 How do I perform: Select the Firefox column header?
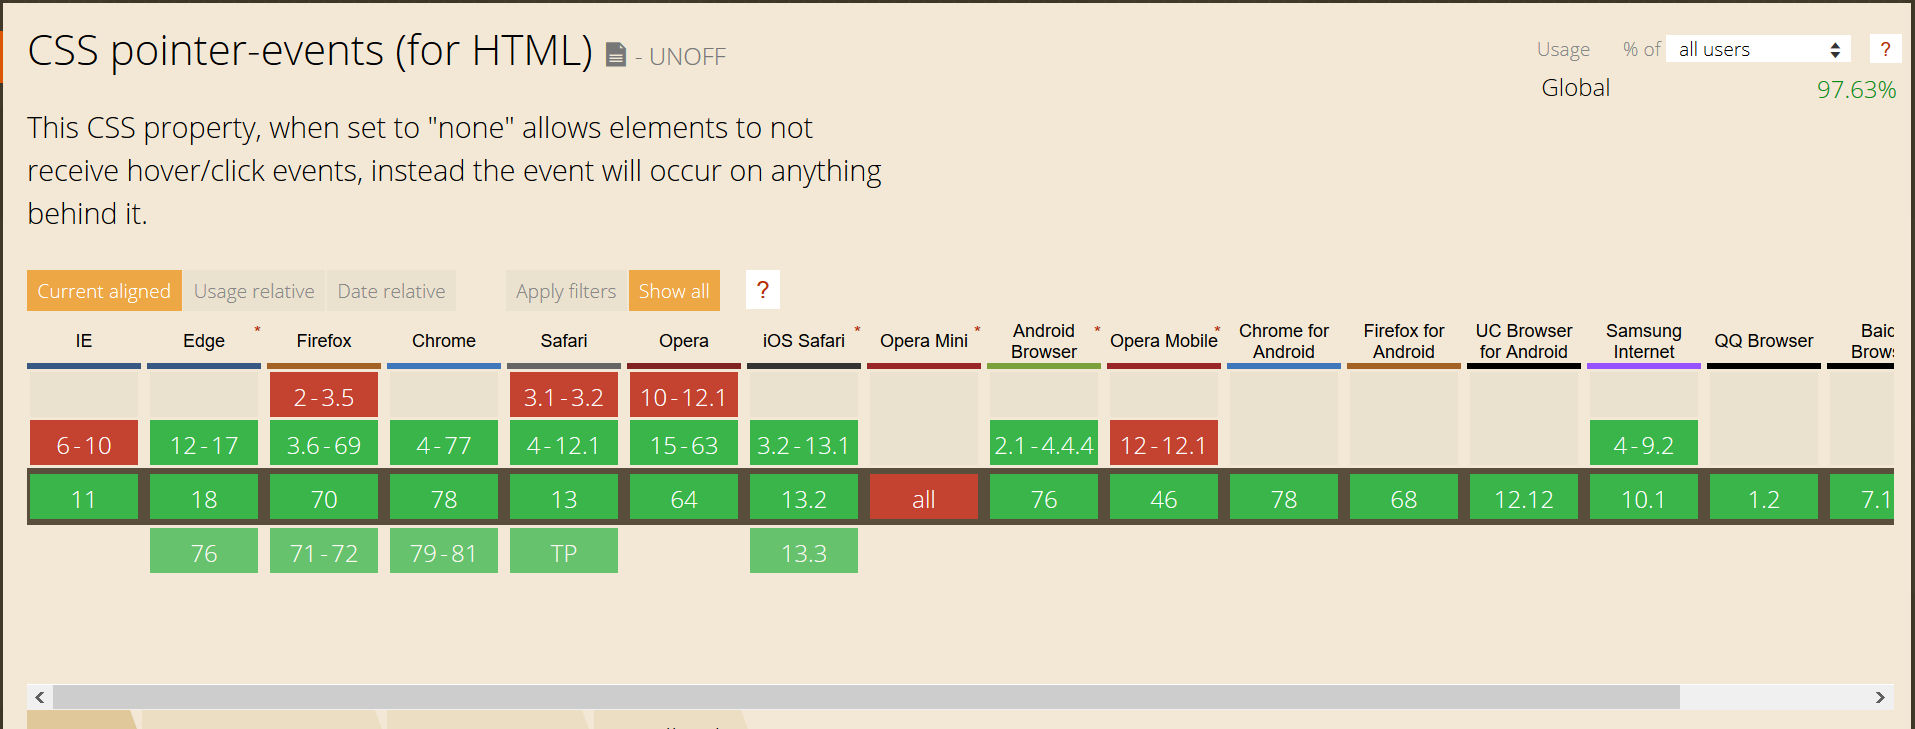click(x=323, y=341)
